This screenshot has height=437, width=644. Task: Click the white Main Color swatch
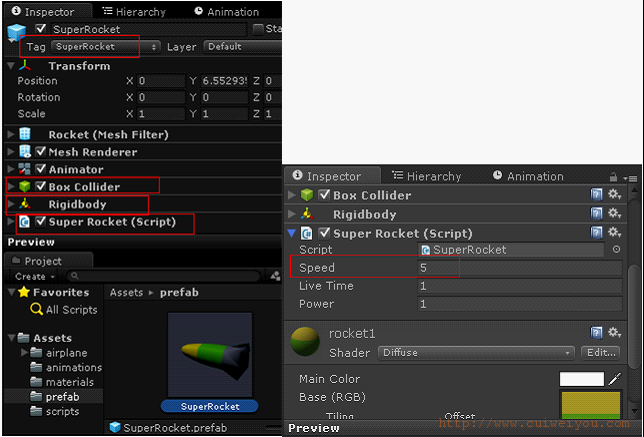pos(582,379)
